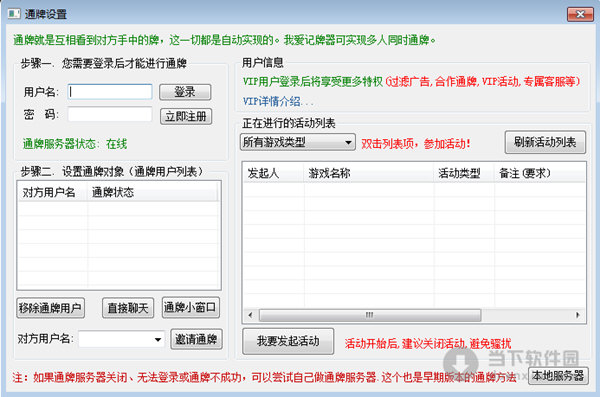
Task: Click the 登录 login button
Action: pyautogui.click(x=185, y=92)
